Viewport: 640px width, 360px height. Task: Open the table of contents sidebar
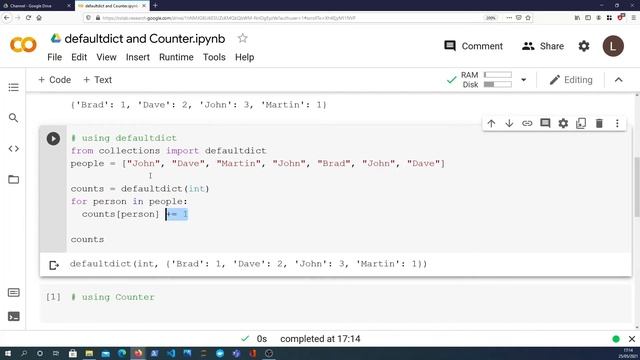coord(13,87)
